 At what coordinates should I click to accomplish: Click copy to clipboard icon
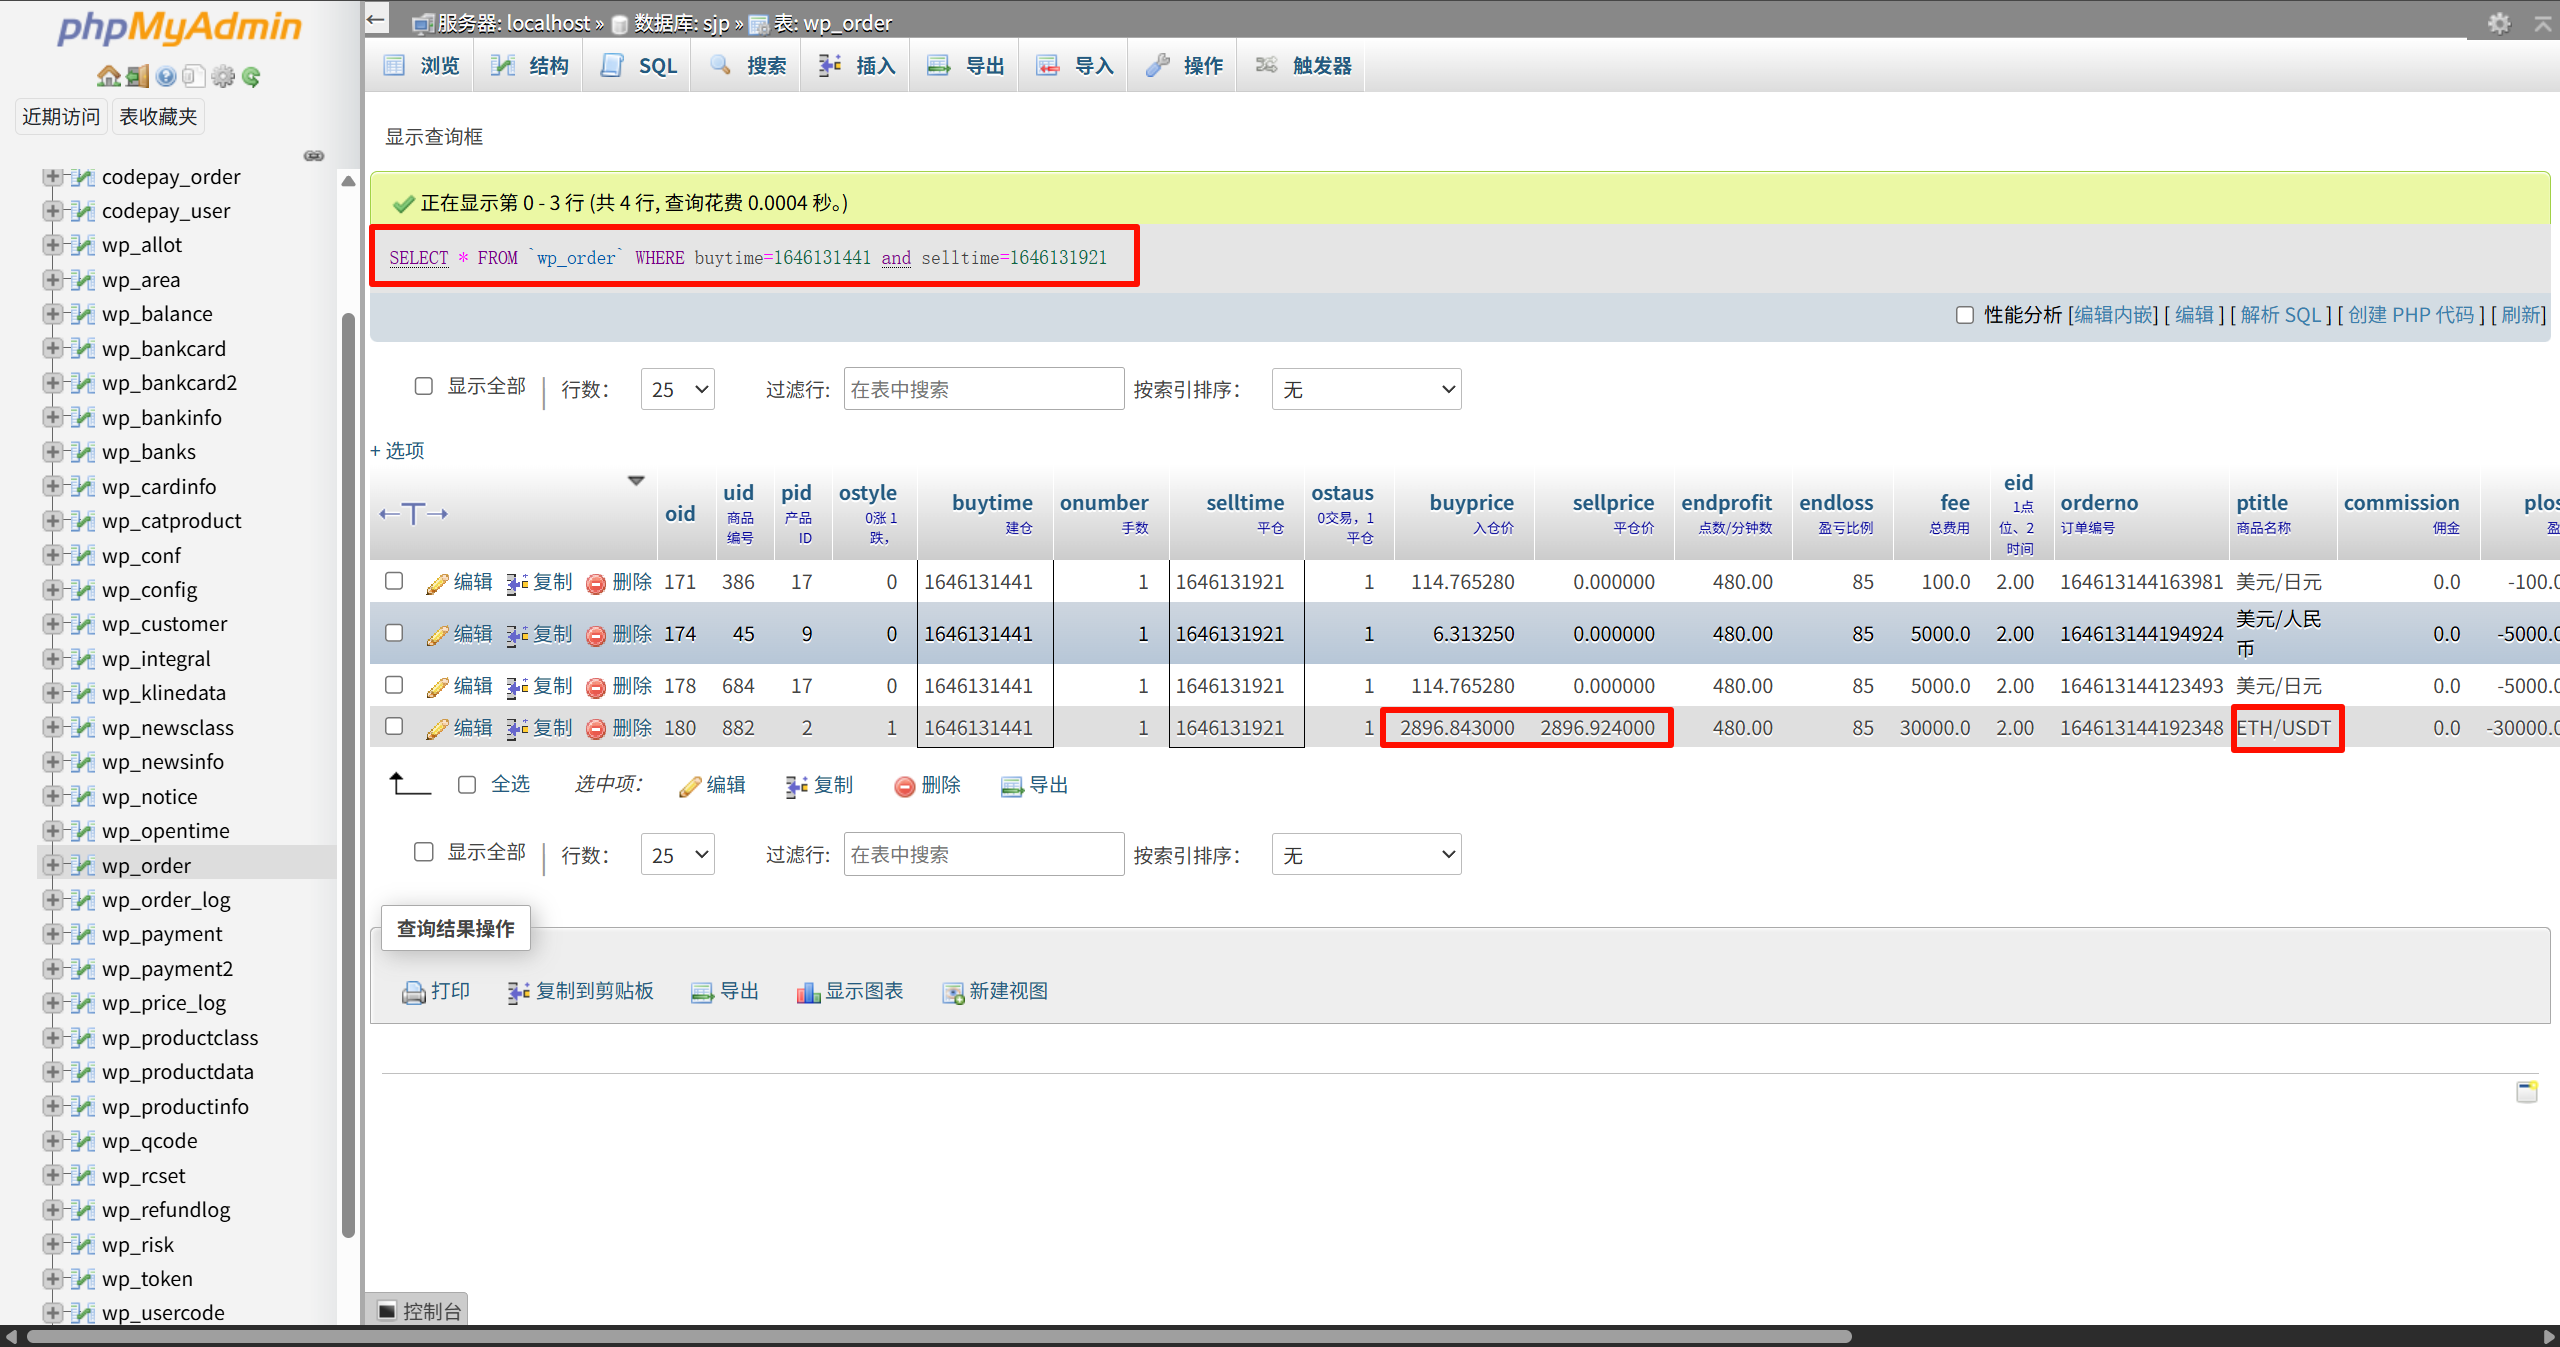point(518,992)
